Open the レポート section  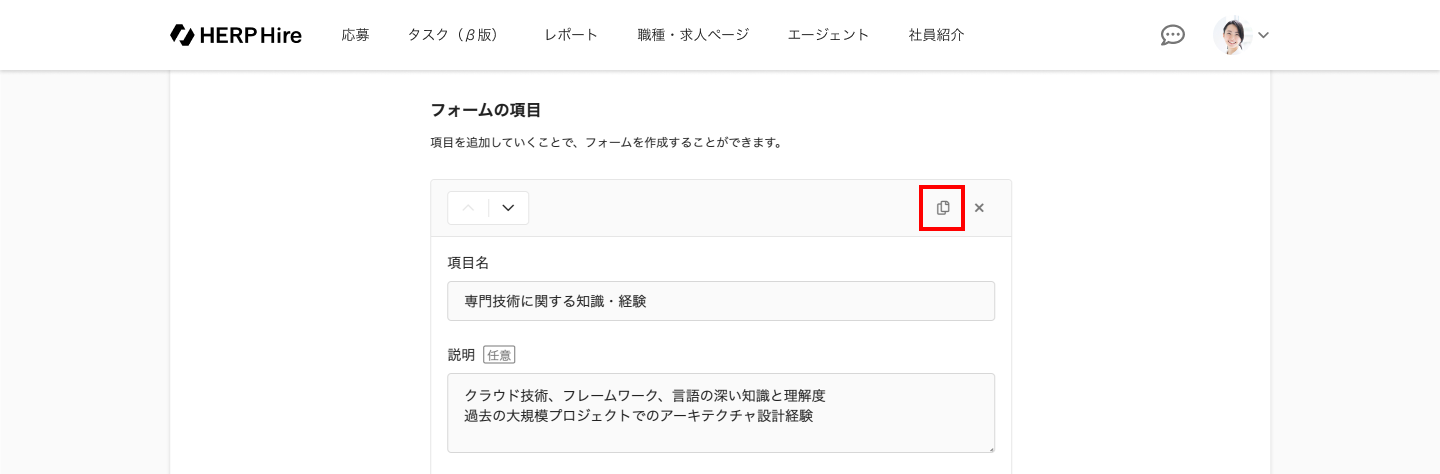pyautogui.click(x=571, y=35)
